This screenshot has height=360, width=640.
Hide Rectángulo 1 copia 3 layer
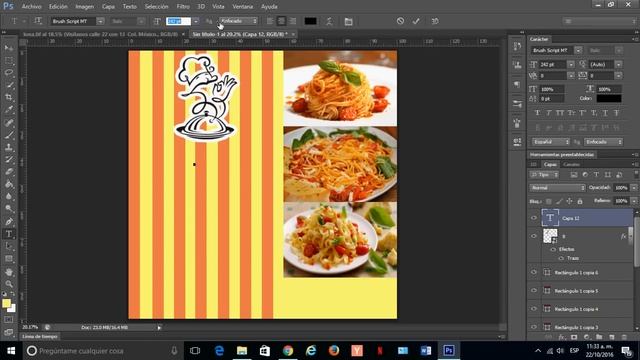pos(534,327)
